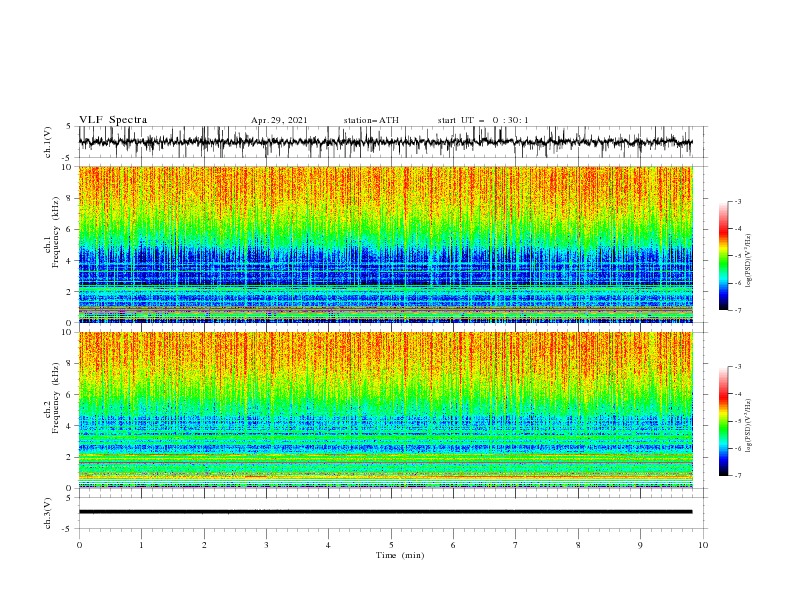
Task: Click the 'start UT = 0 :30: 1' text
Action: tap(483, 120)
